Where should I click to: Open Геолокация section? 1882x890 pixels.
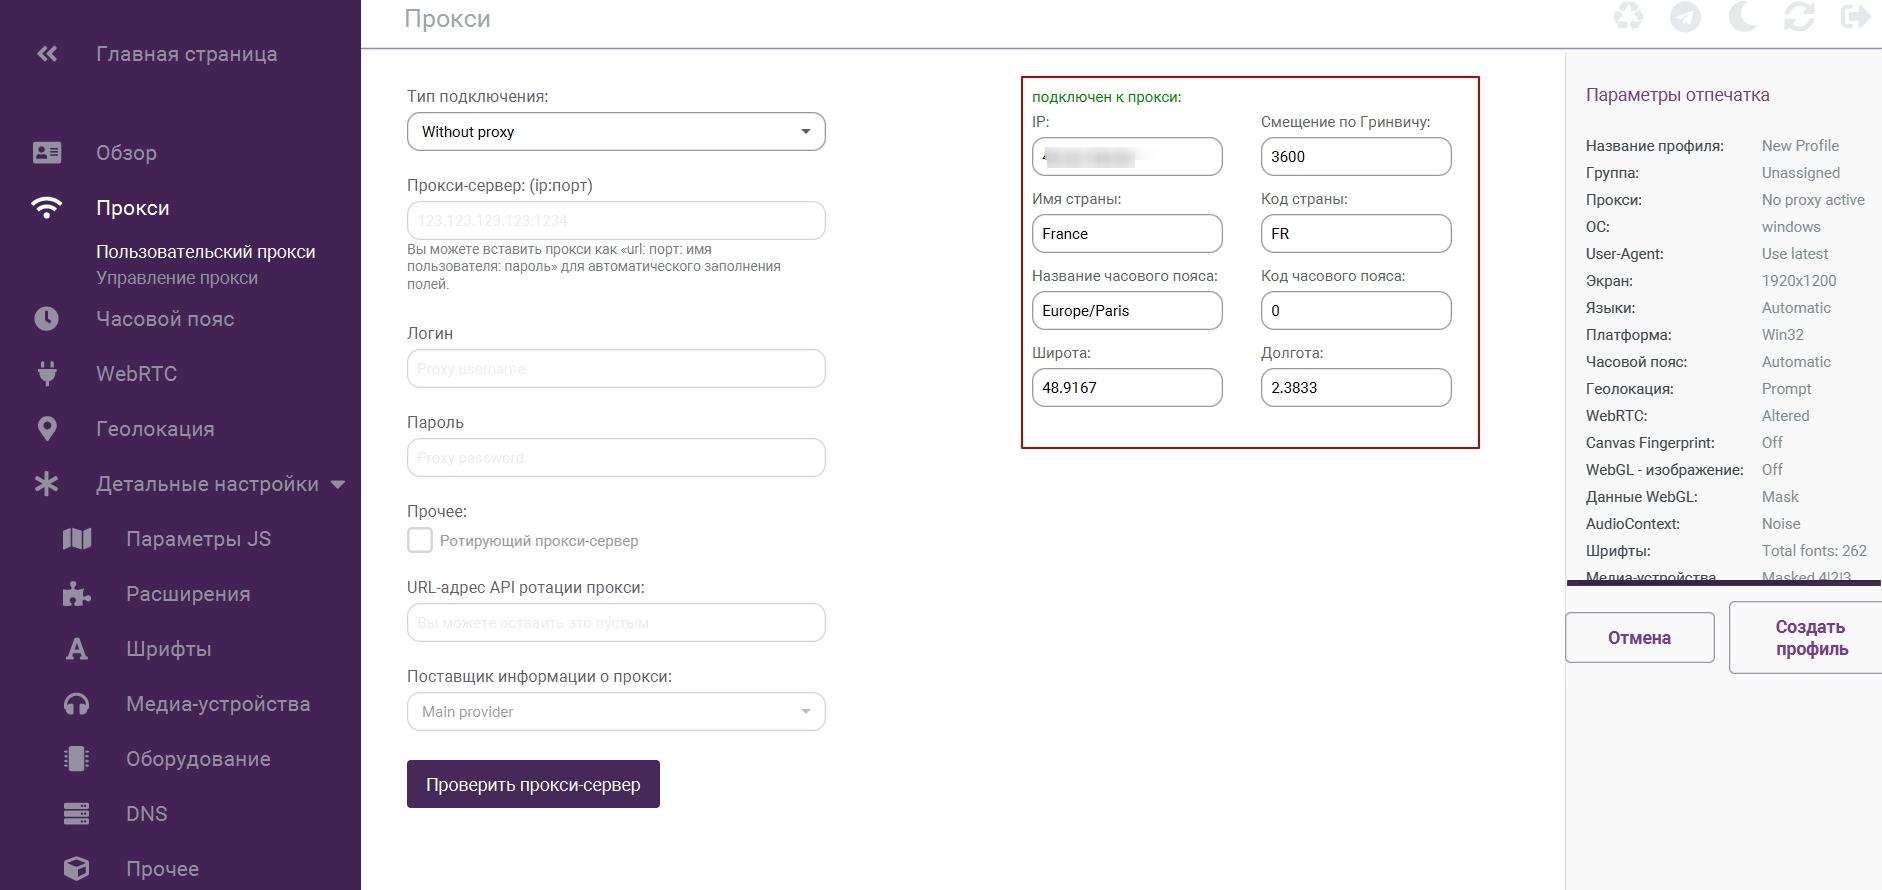click(x=155, y=429)
